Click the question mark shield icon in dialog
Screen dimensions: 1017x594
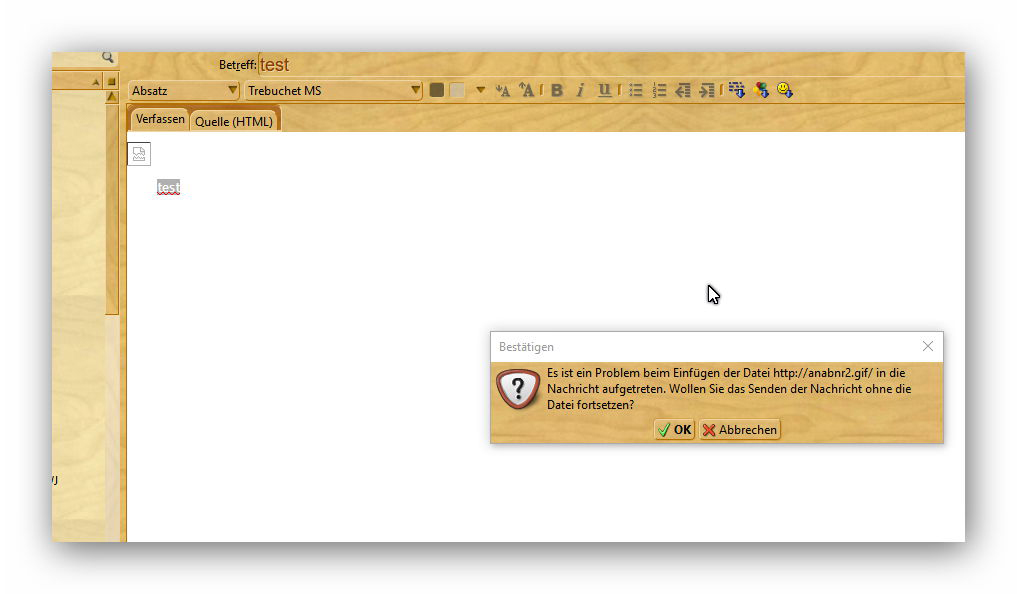(518, 389)
